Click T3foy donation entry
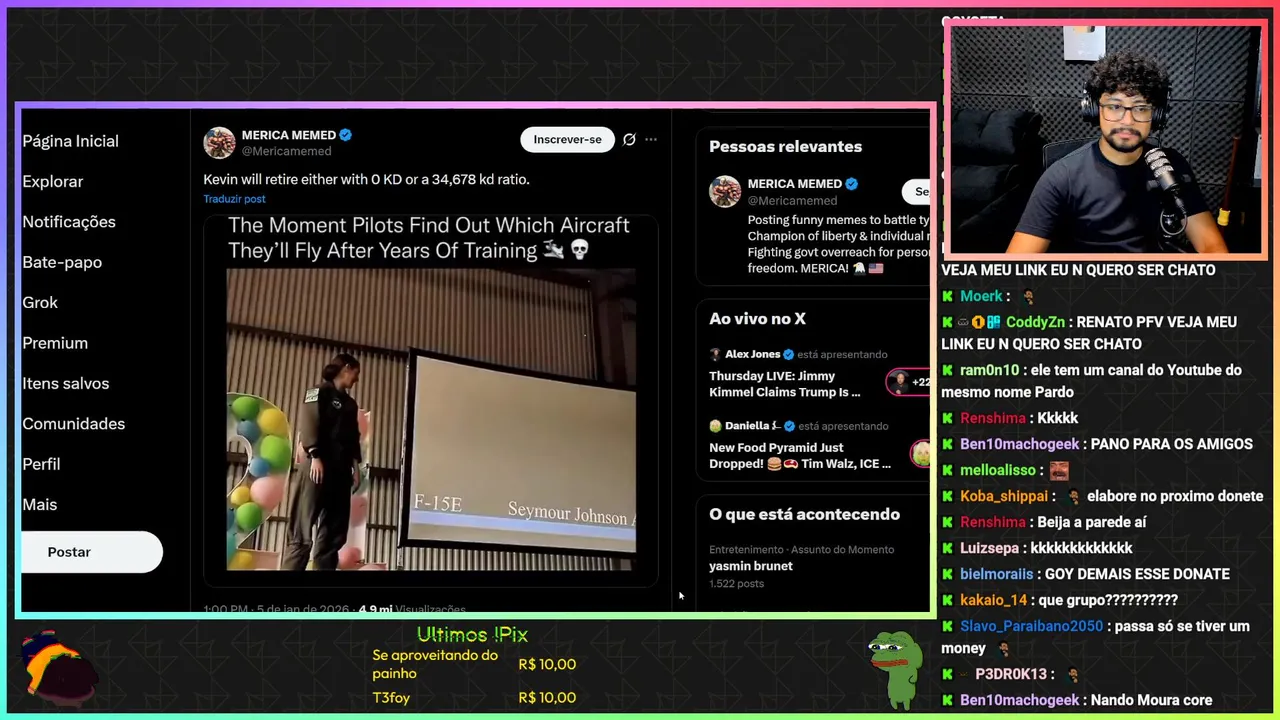 [391, 698]
